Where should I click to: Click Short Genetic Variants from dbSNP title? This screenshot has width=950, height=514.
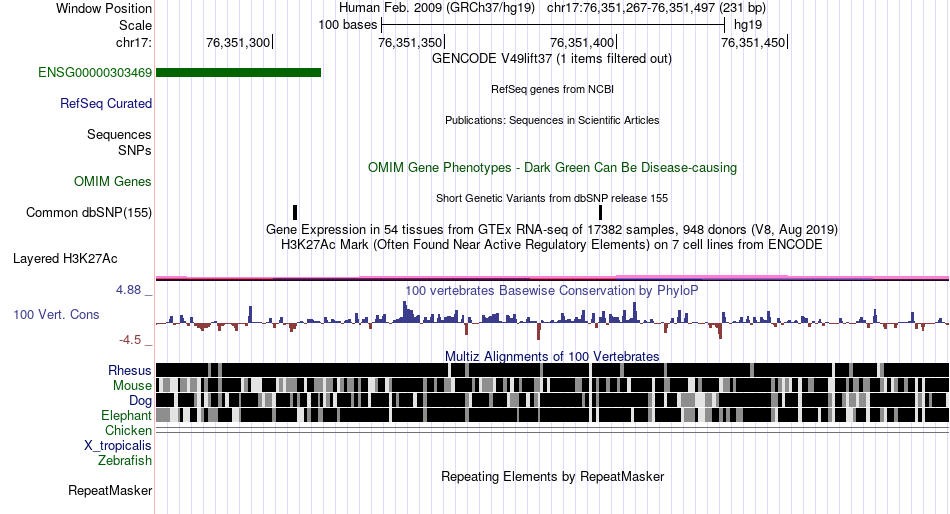pyautogui.click(x=552, y=198)
